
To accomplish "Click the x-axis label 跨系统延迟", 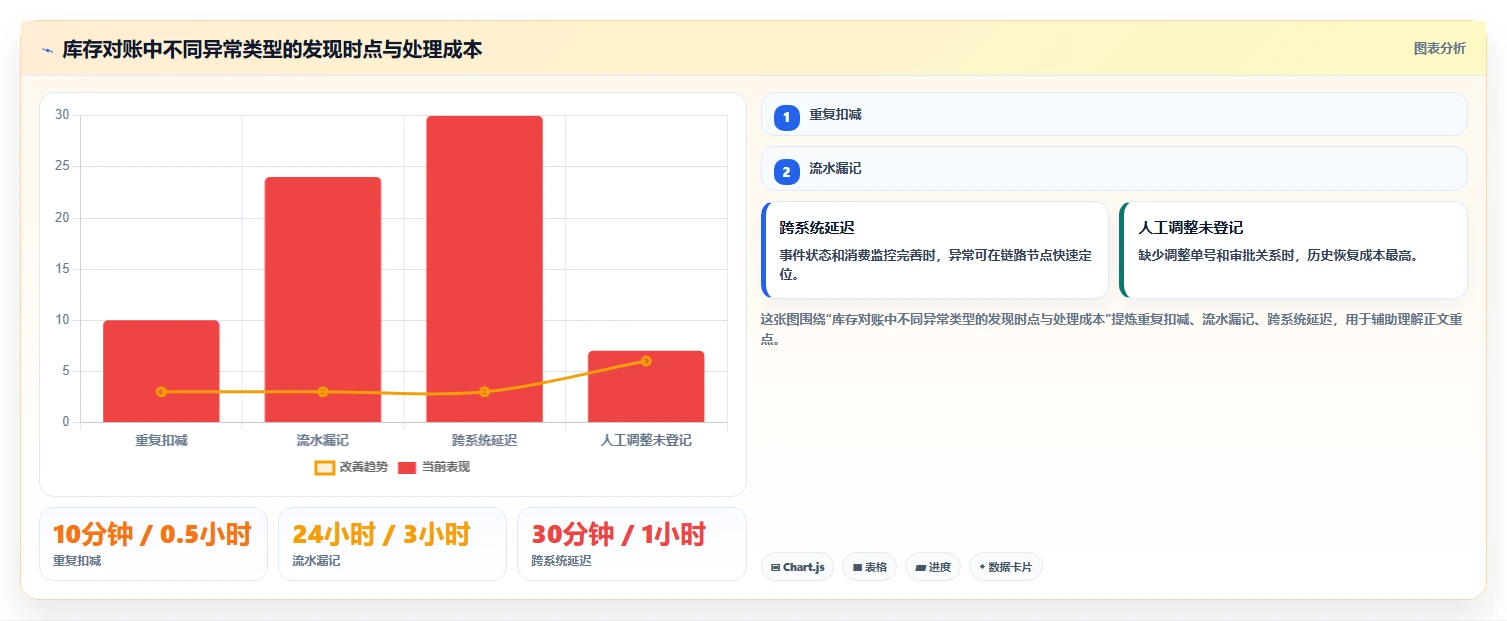I will tap(484, 440).
